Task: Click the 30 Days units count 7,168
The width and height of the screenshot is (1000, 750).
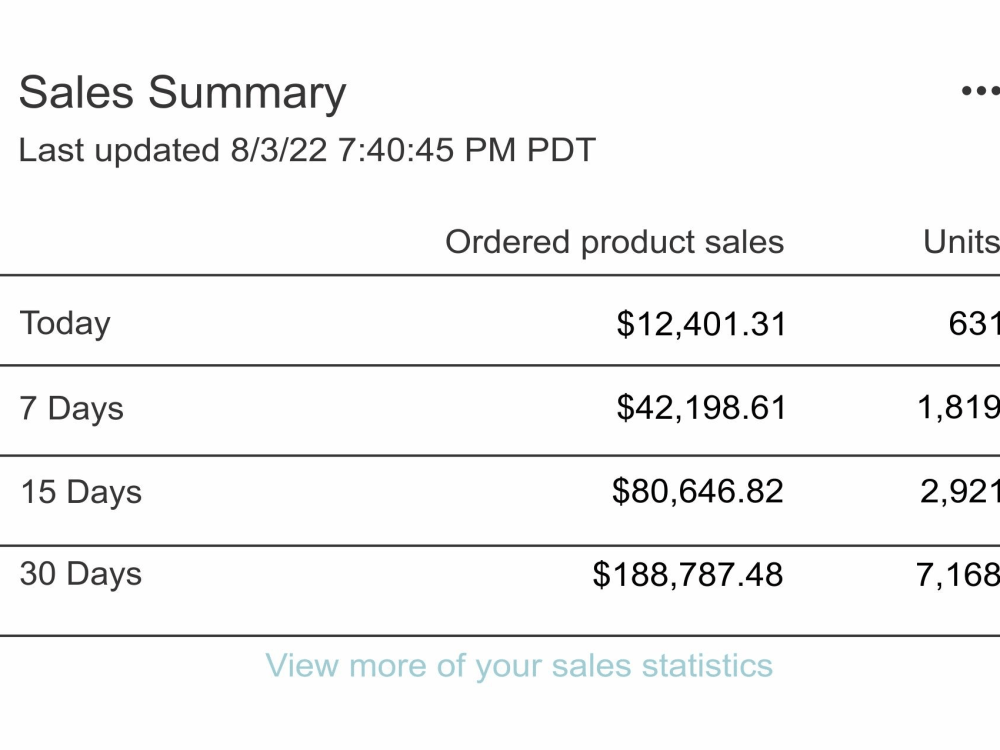Action: tap(958, 575)
